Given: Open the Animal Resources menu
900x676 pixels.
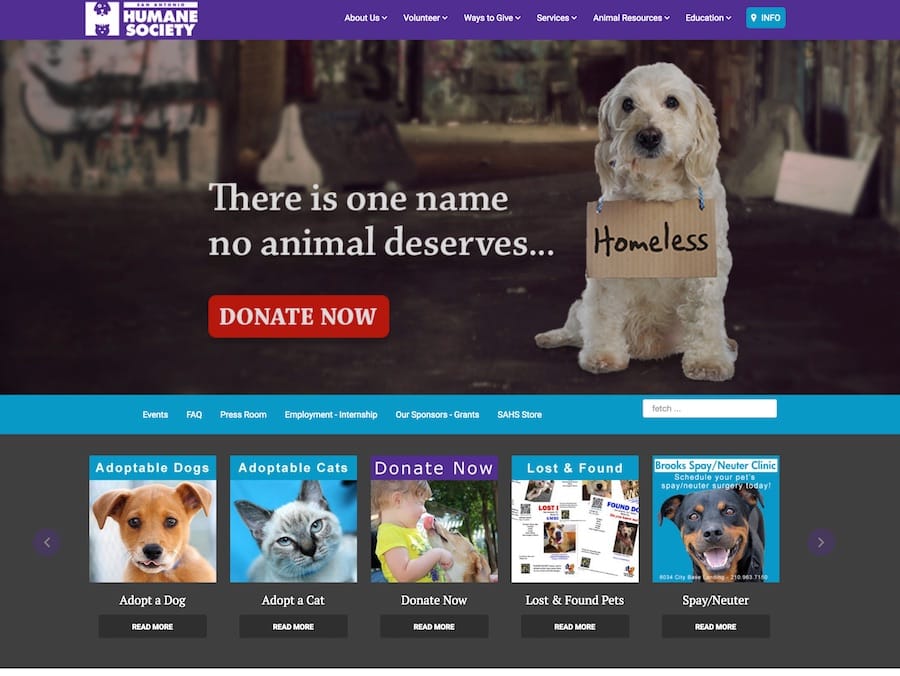Looking at the screenshot, I should click(631, 18).
